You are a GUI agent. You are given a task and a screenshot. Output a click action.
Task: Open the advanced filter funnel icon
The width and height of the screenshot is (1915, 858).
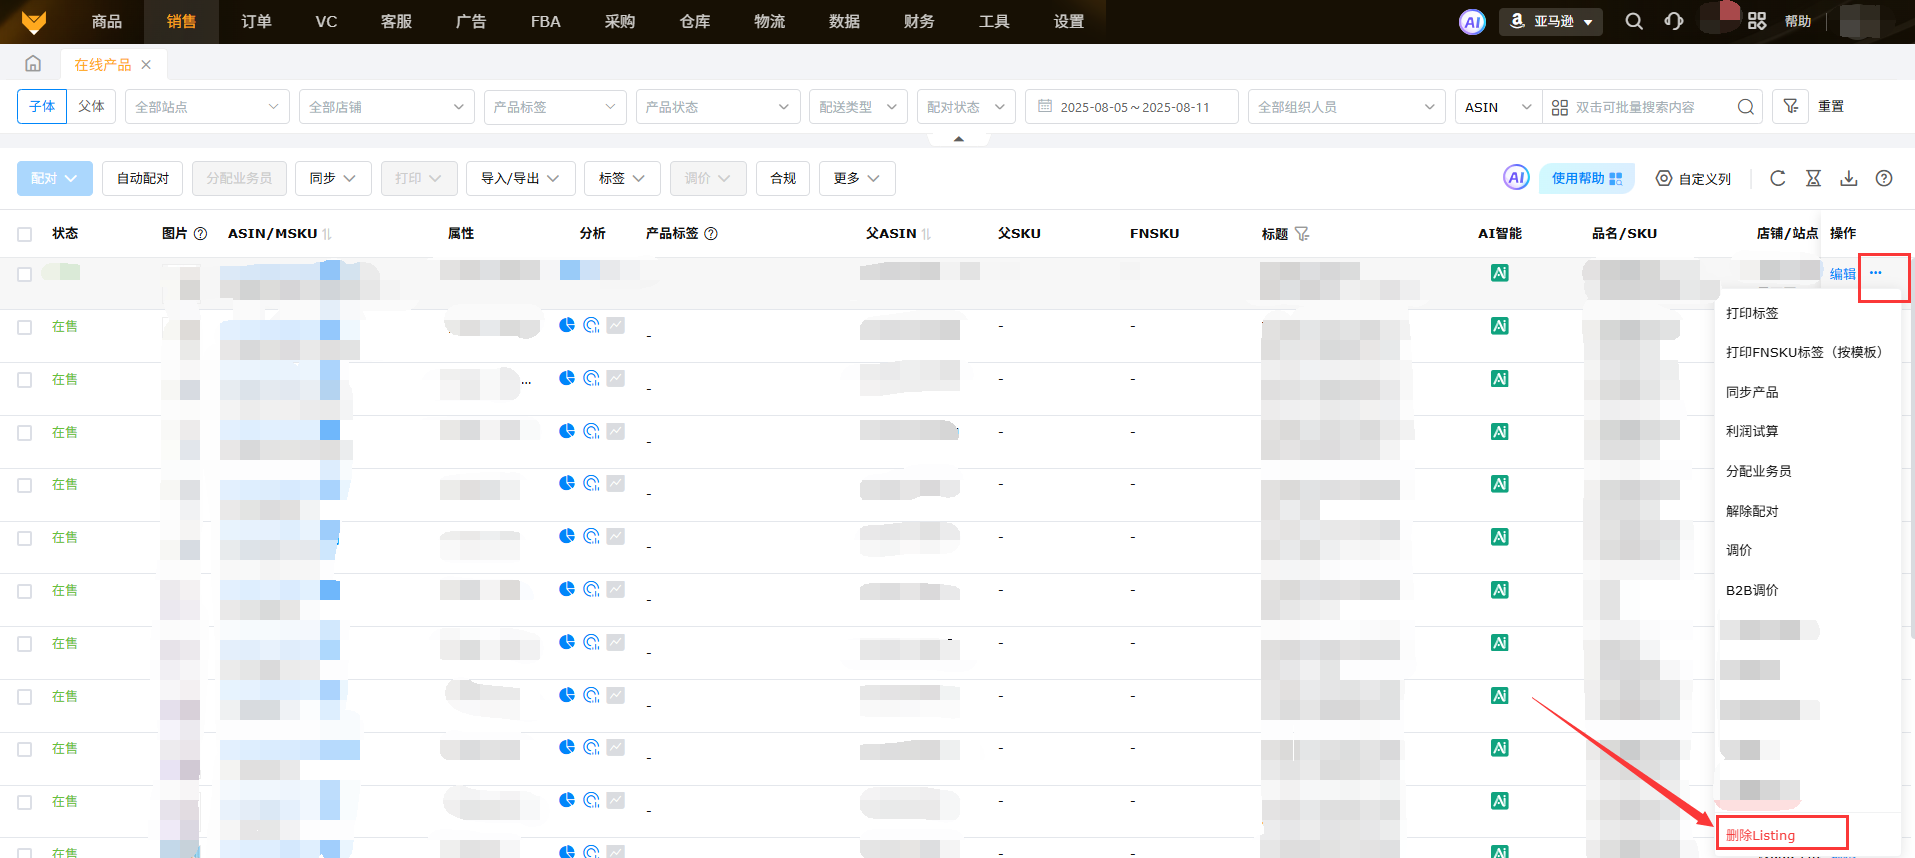coord(1790,106)
